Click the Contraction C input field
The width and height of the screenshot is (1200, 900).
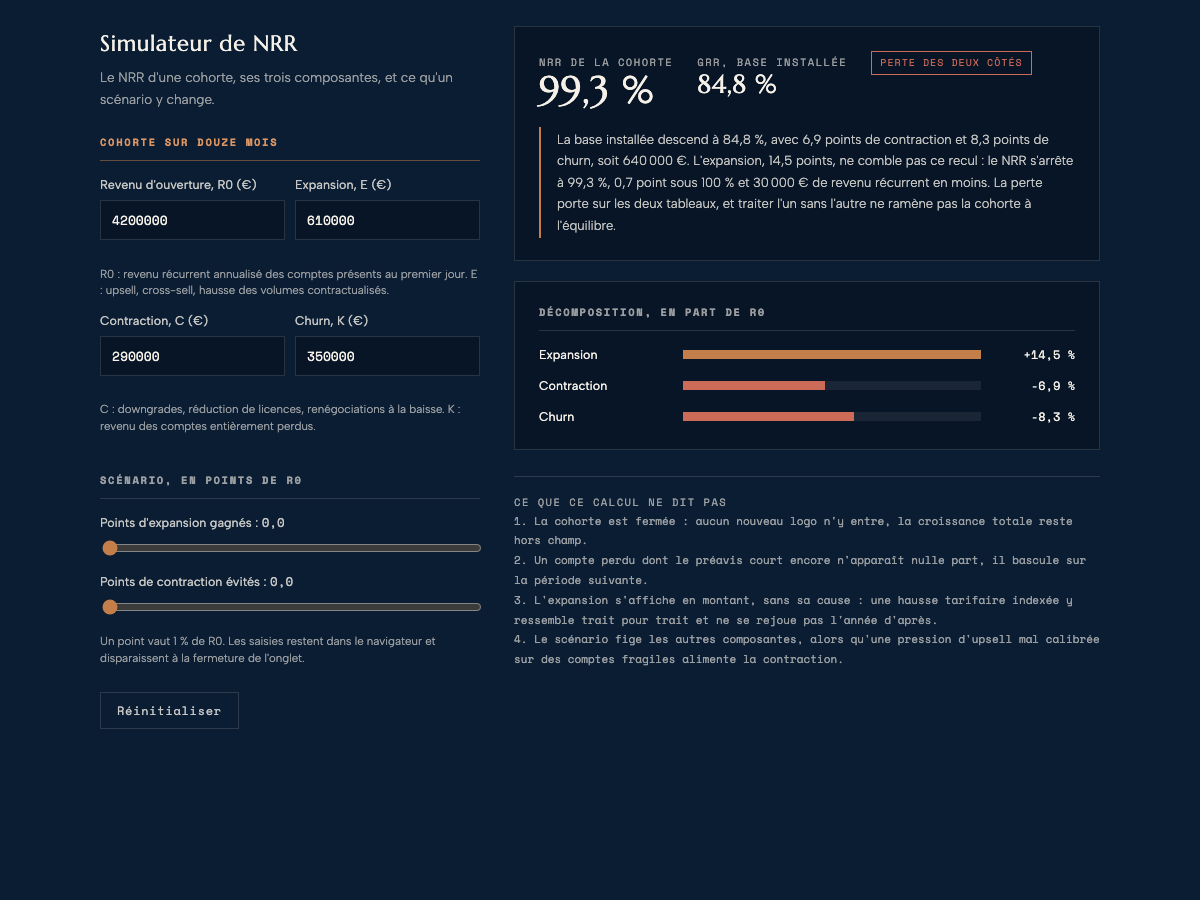(x=192, y=356)
